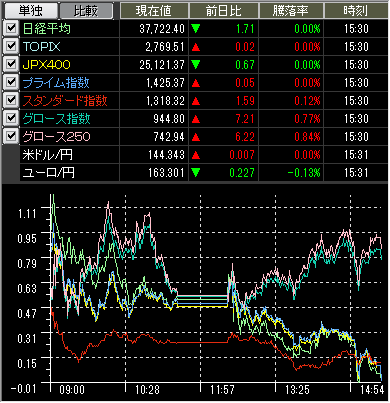
Task: Click the 騰落率 column header
Action: [291, 11]
